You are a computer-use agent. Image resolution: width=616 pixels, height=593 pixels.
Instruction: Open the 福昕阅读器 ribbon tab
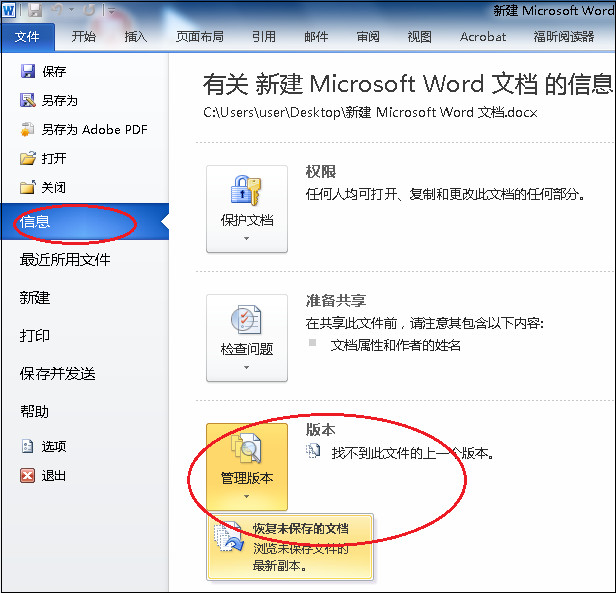(x=564, y=37)
